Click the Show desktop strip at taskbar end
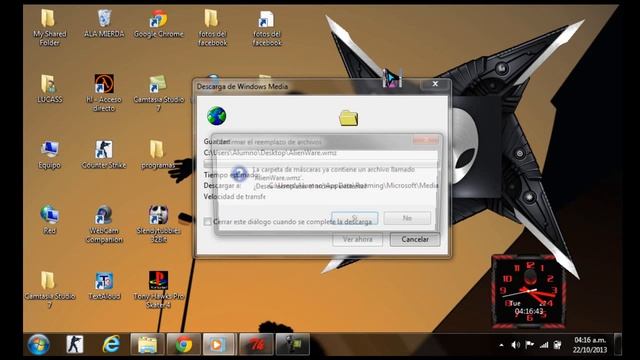Screen dimensions: 640x360 618,344
